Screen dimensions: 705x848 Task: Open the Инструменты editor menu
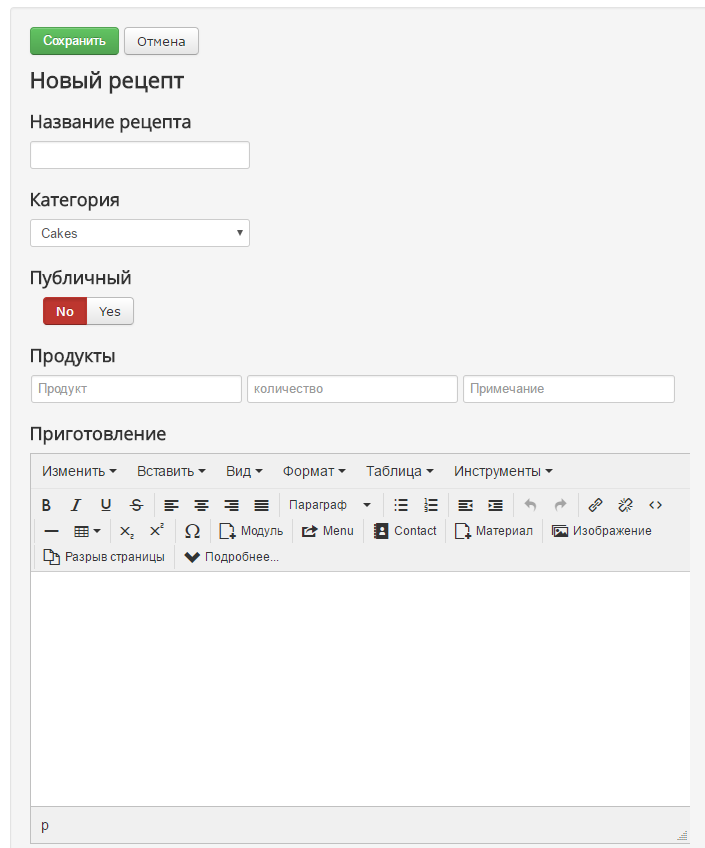click(503, 471)
